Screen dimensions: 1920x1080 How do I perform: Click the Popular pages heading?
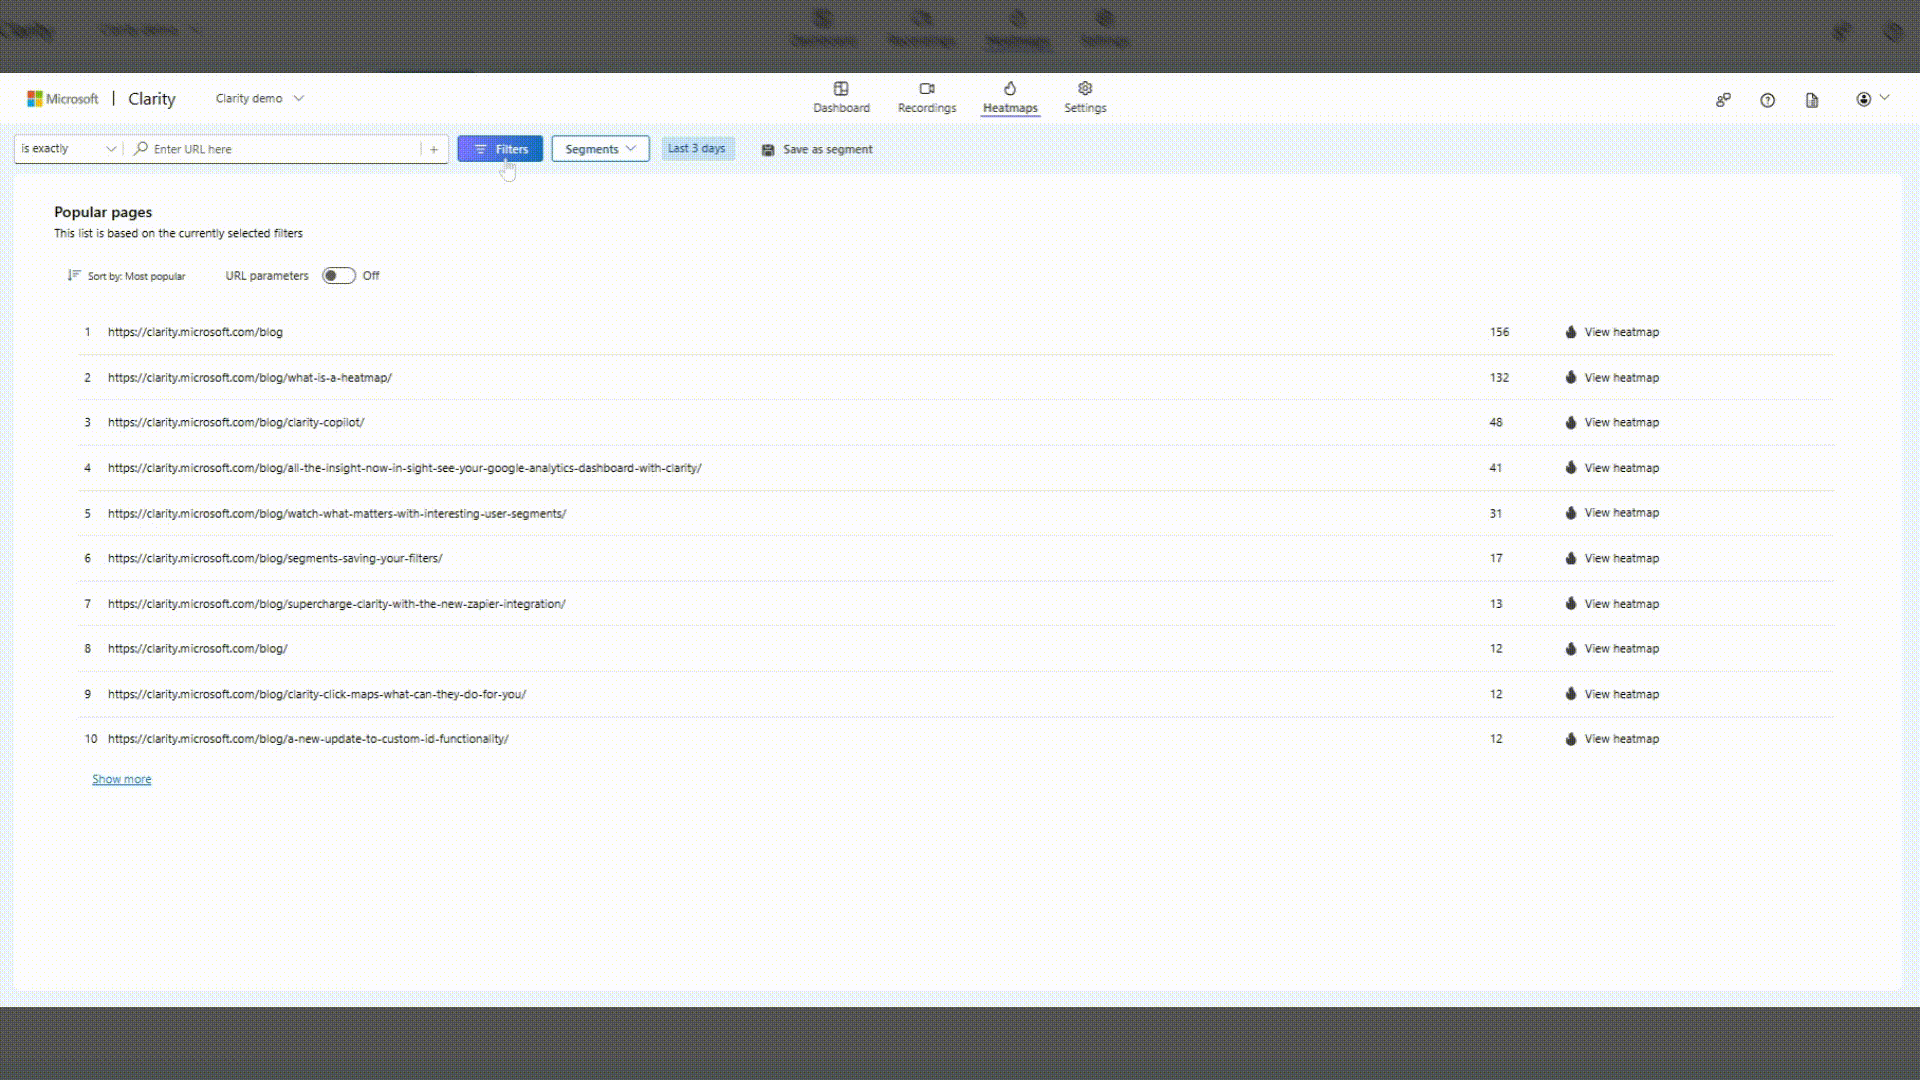pyautogui.click(x=103, y=212)
